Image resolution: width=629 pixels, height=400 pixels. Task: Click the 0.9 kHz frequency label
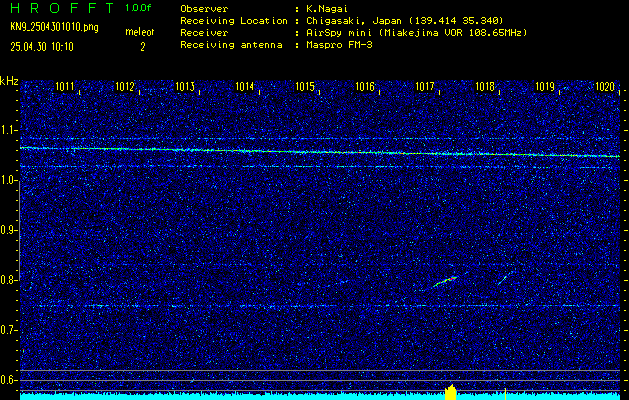(8, 230)
